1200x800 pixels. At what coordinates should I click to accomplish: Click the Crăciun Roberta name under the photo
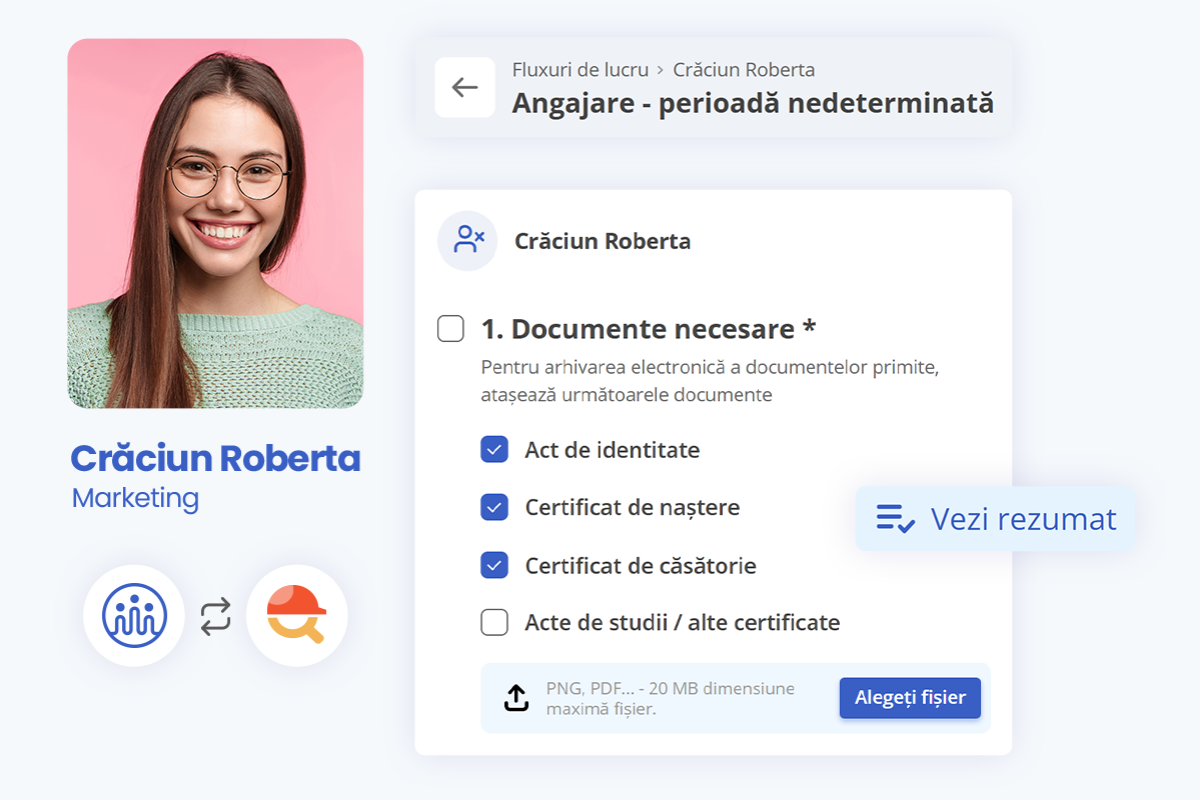point(215,459)
